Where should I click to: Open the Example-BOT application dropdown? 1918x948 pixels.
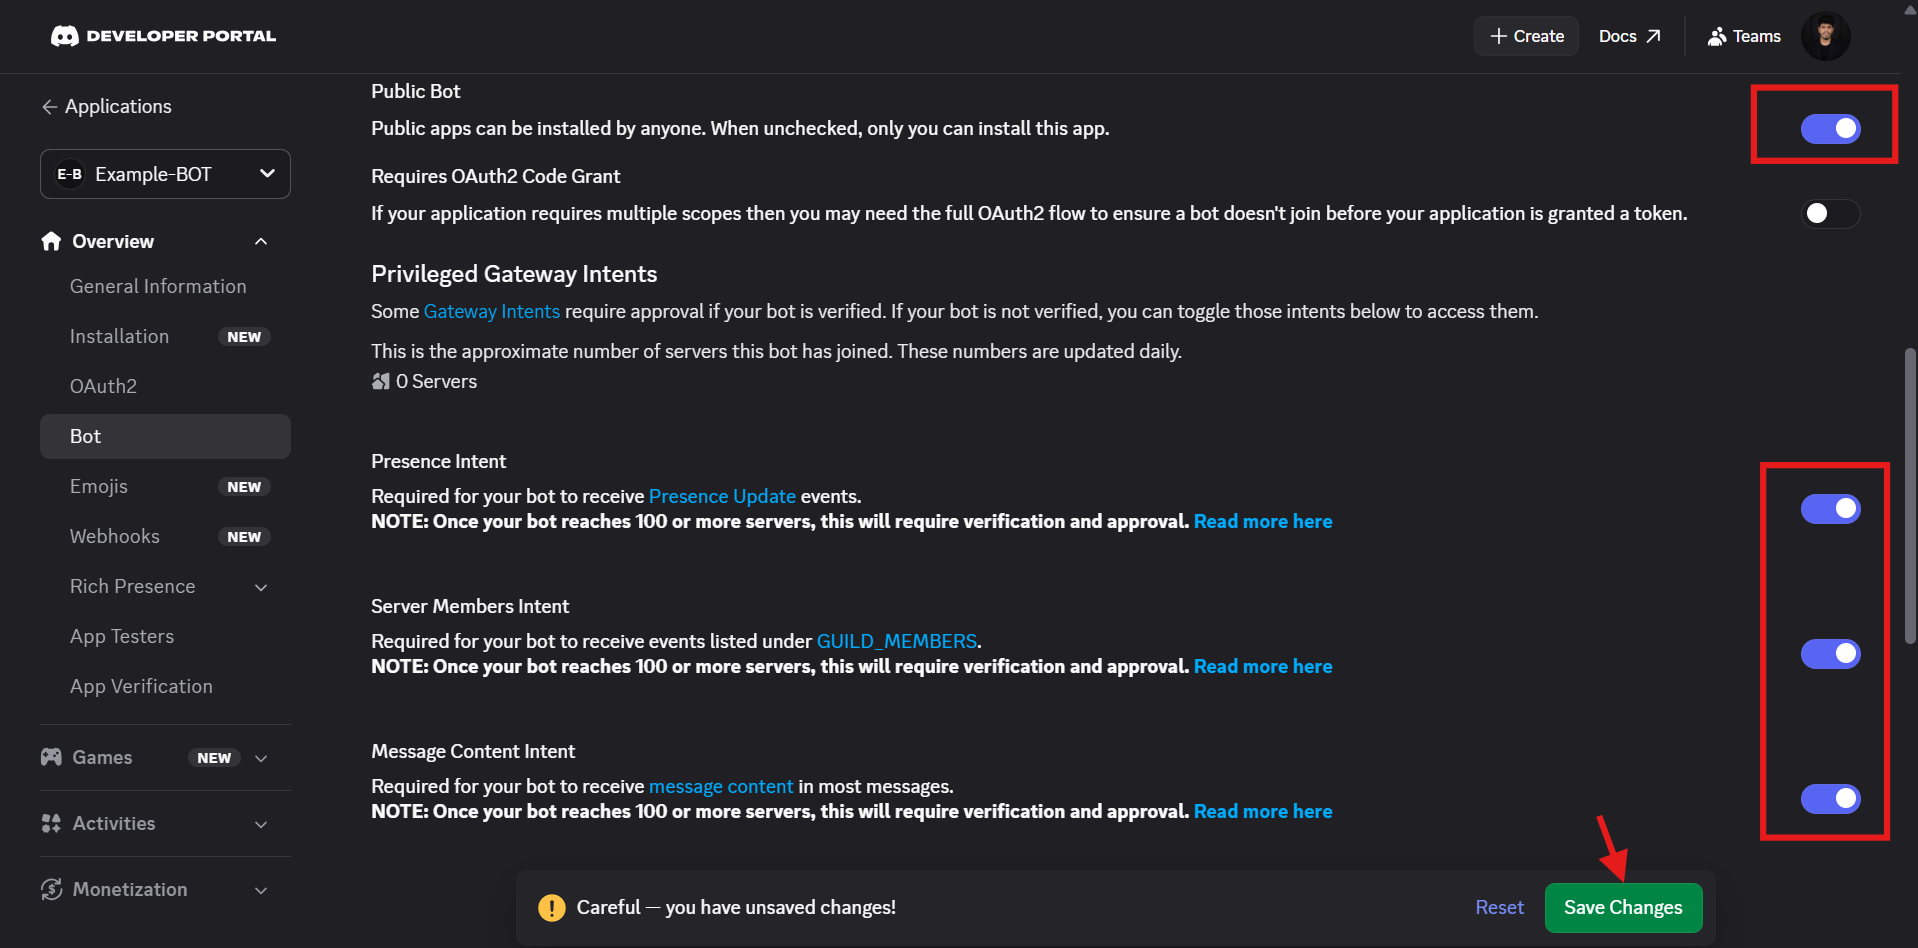[165, 174]
